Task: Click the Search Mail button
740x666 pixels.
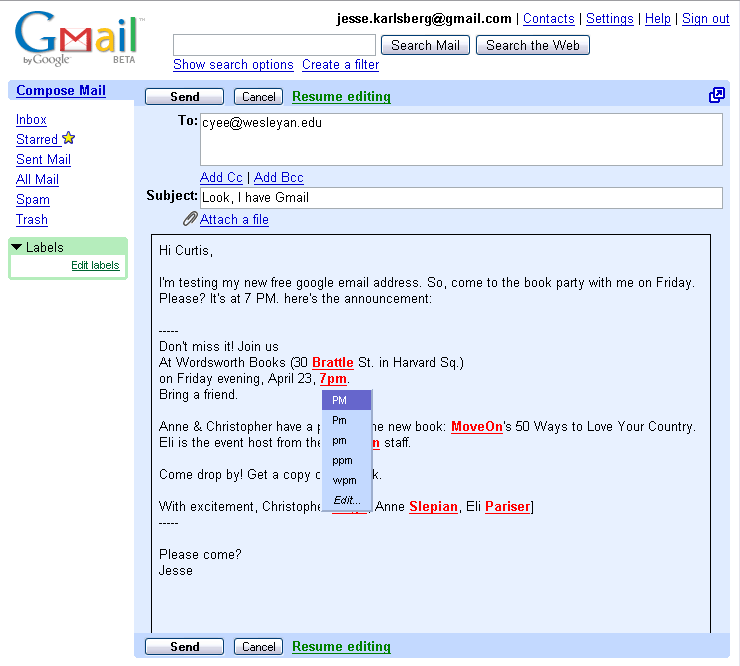Action: point(425,45)
